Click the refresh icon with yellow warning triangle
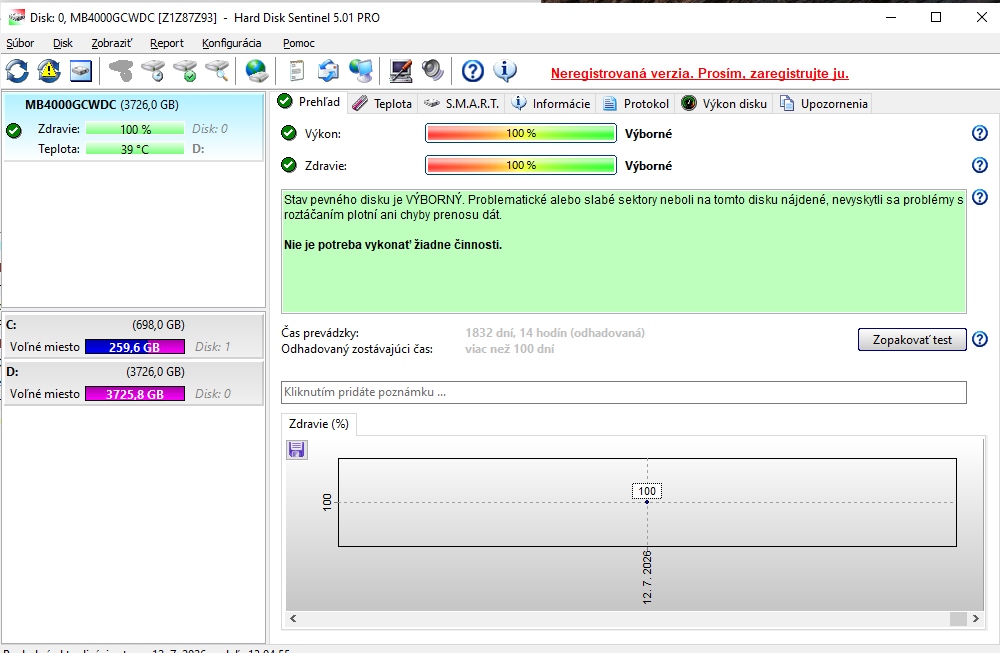This screenshot has width=1000, height=653. coord(49,71)
